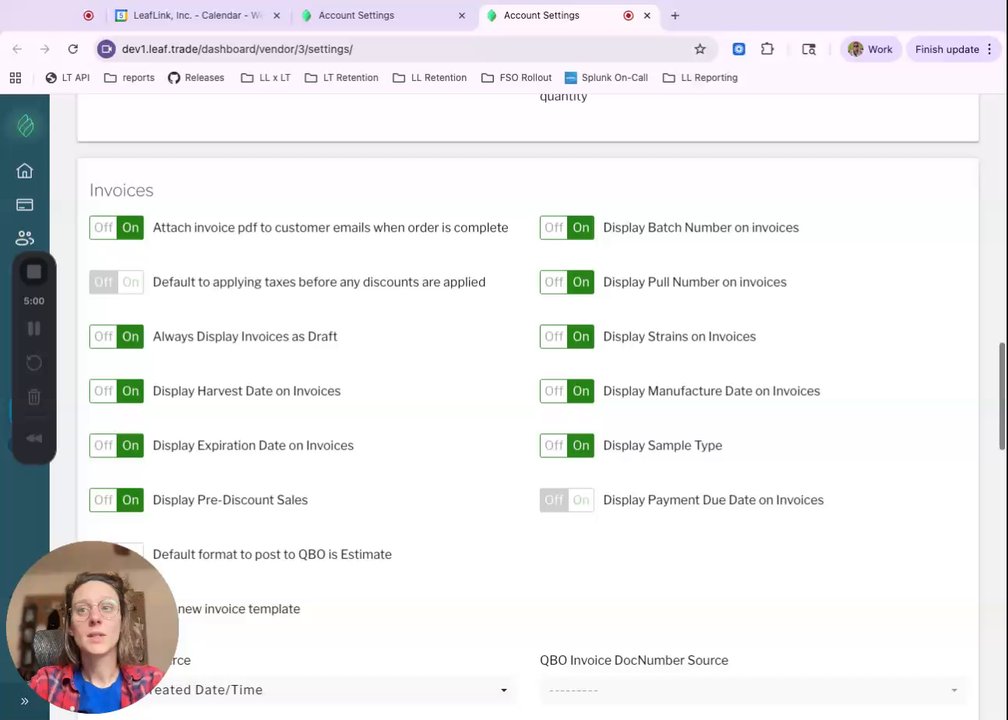Open the tab search icon

coord(809,49)
